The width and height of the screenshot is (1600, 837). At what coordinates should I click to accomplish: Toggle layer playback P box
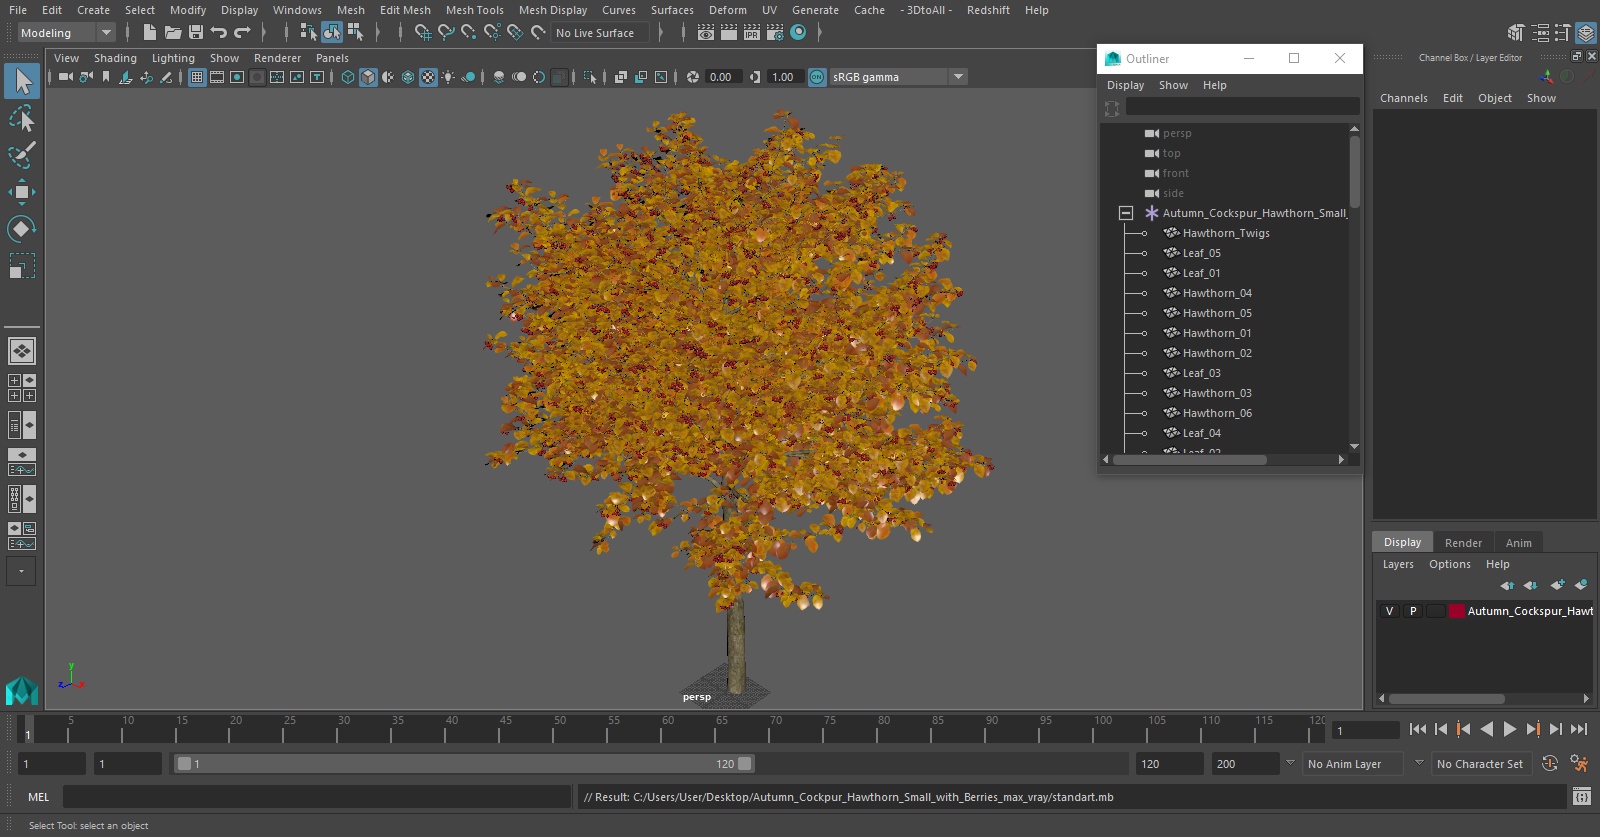pos(1413,611)
